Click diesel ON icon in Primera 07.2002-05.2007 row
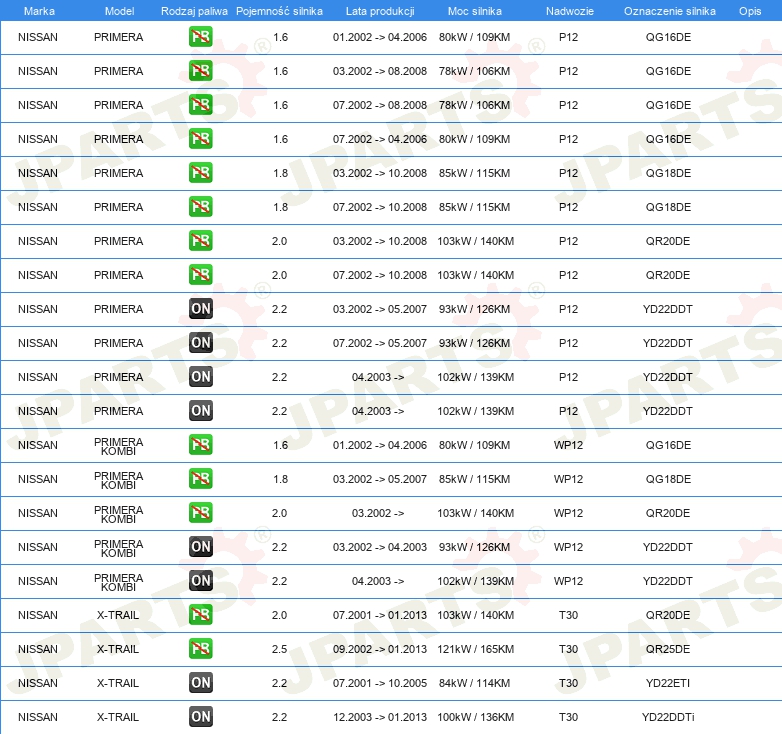The height and width of the screenshot is (734, 782). pos(200,343)
